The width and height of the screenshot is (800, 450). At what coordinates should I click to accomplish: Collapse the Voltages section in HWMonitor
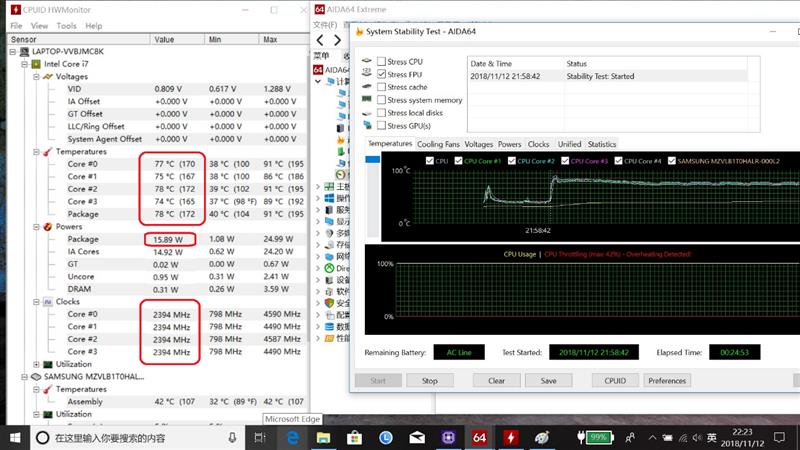click(x=36, y=77)
